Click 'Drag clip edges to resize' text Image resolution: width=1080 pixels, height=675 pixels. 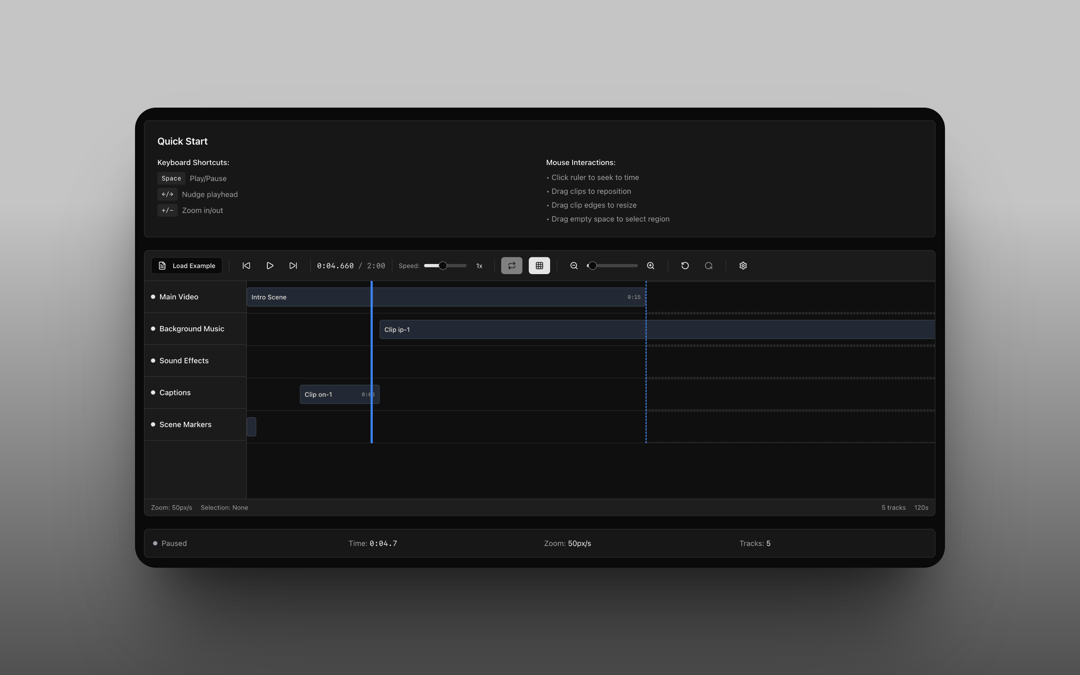(594, 205)
